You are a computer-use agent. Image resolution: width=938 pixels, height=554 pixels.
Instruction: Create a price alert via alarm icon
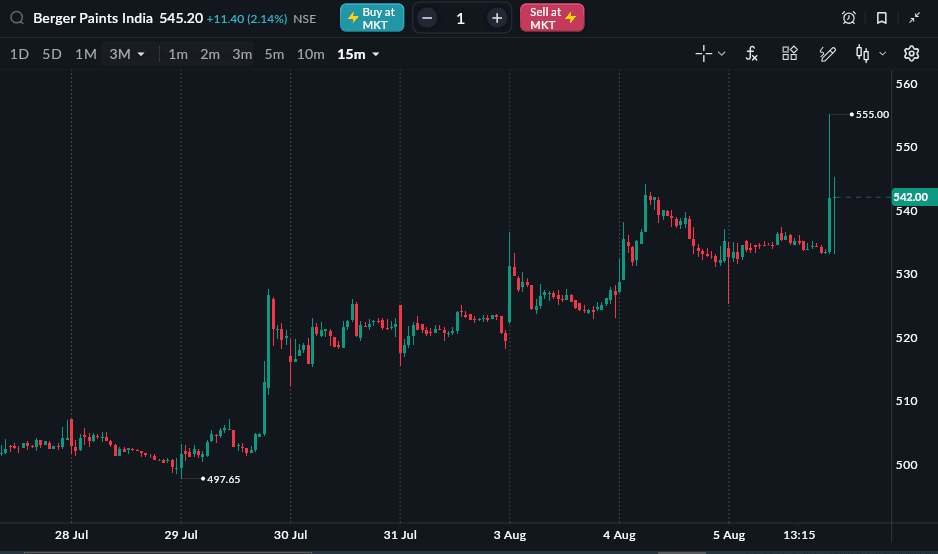coord(849,18)
